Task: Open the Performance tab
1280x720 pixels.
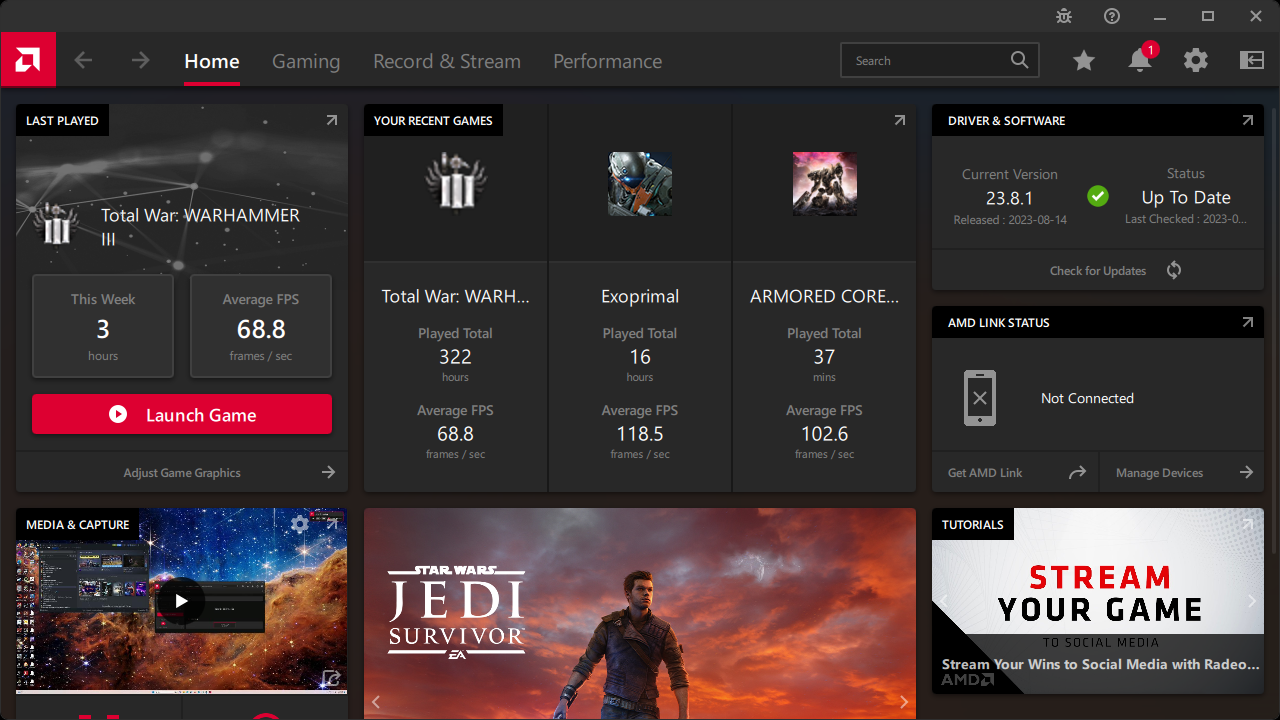Action: point(608,61)
